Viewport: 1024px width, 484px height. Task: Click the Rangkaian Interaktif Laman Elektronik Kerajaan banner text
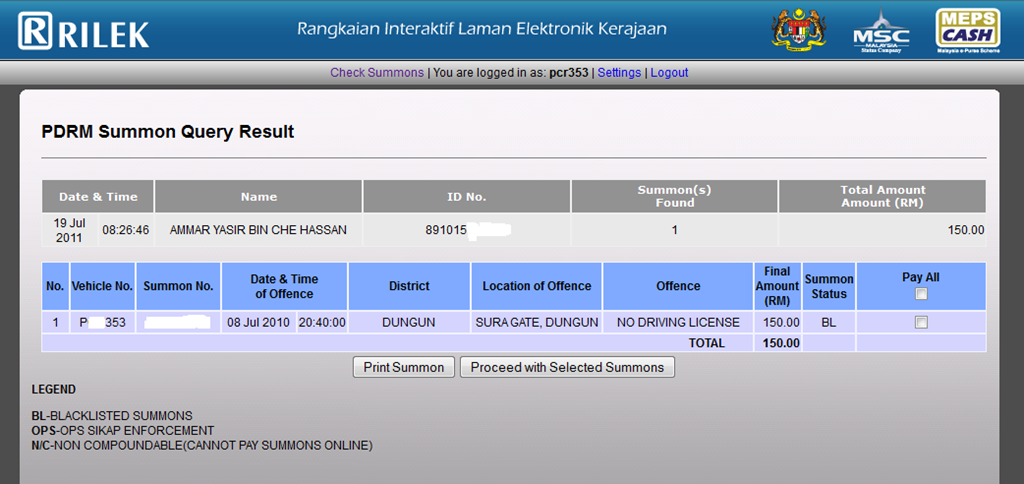pyautogui.click(x=482, y=29)
